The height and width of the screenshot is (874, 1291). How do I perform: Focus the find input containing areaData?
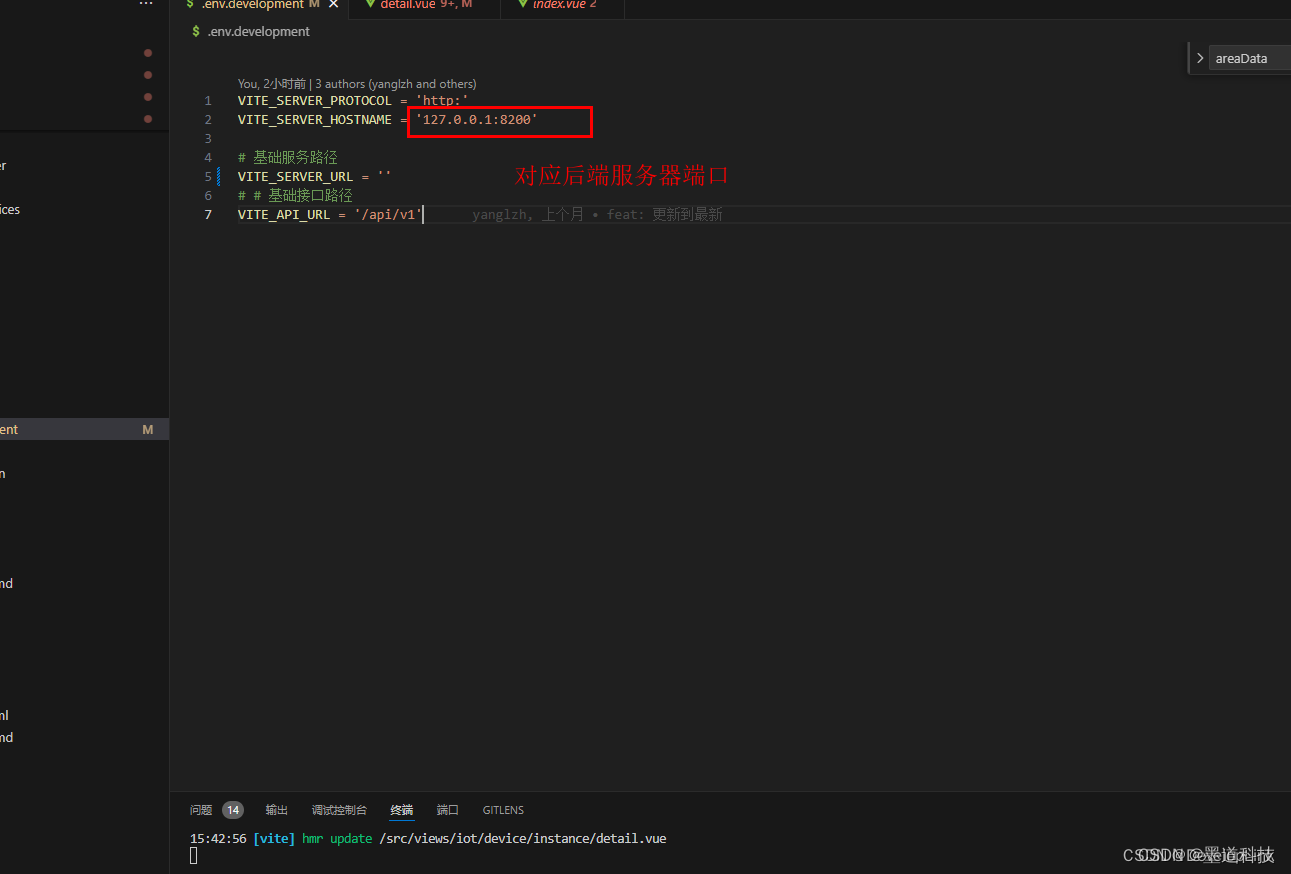coord(1250,58)
